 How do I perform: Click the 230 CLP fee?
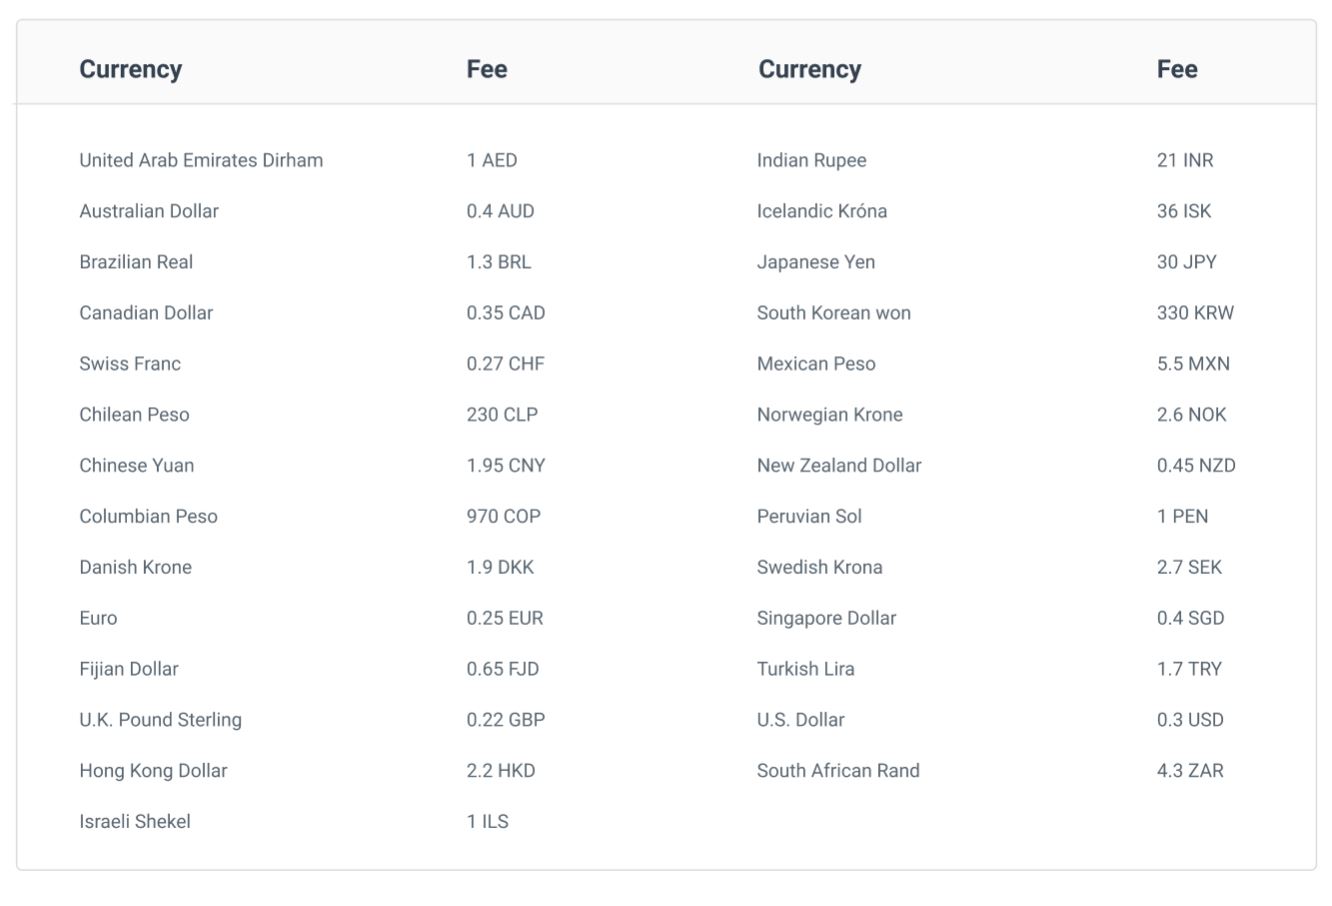[502, 415]
